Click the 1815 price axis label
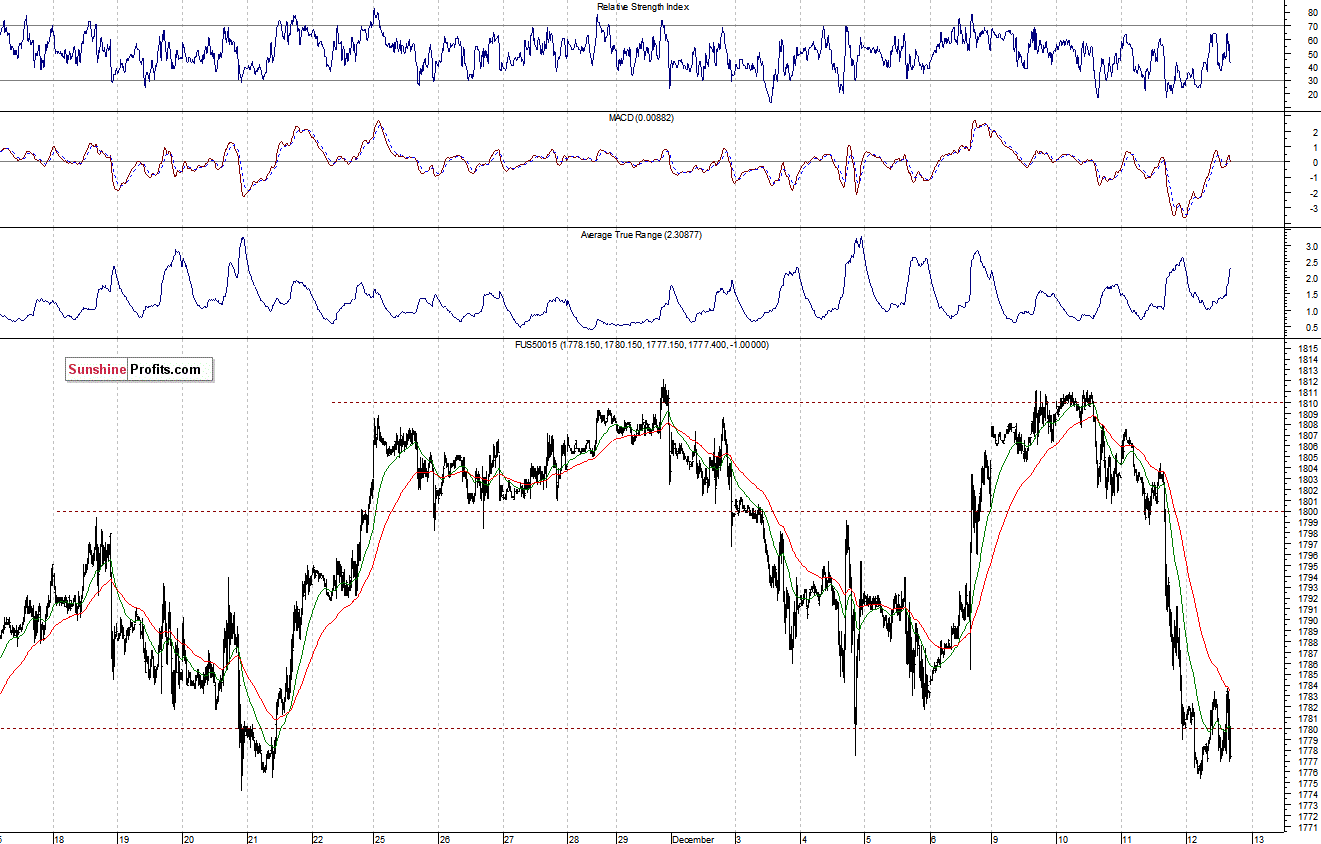This screenshot has height=844, width=1321. [x=1307, y=349]
